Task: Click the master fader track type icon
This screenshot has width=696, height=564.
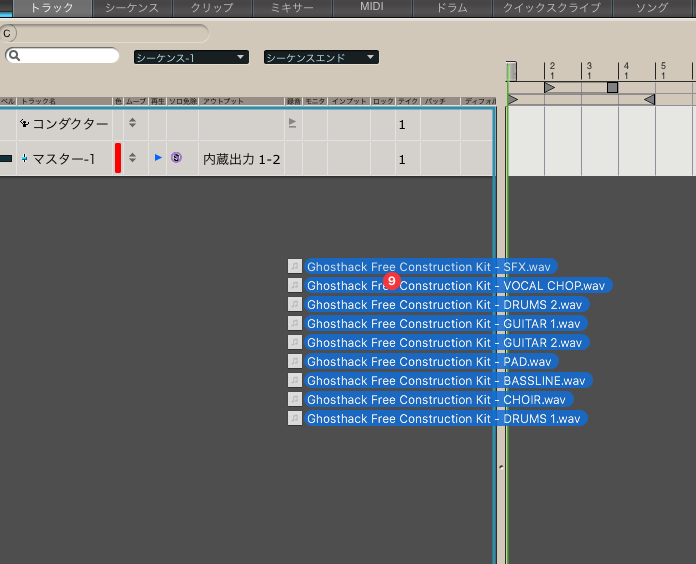Action: [24, 158]
